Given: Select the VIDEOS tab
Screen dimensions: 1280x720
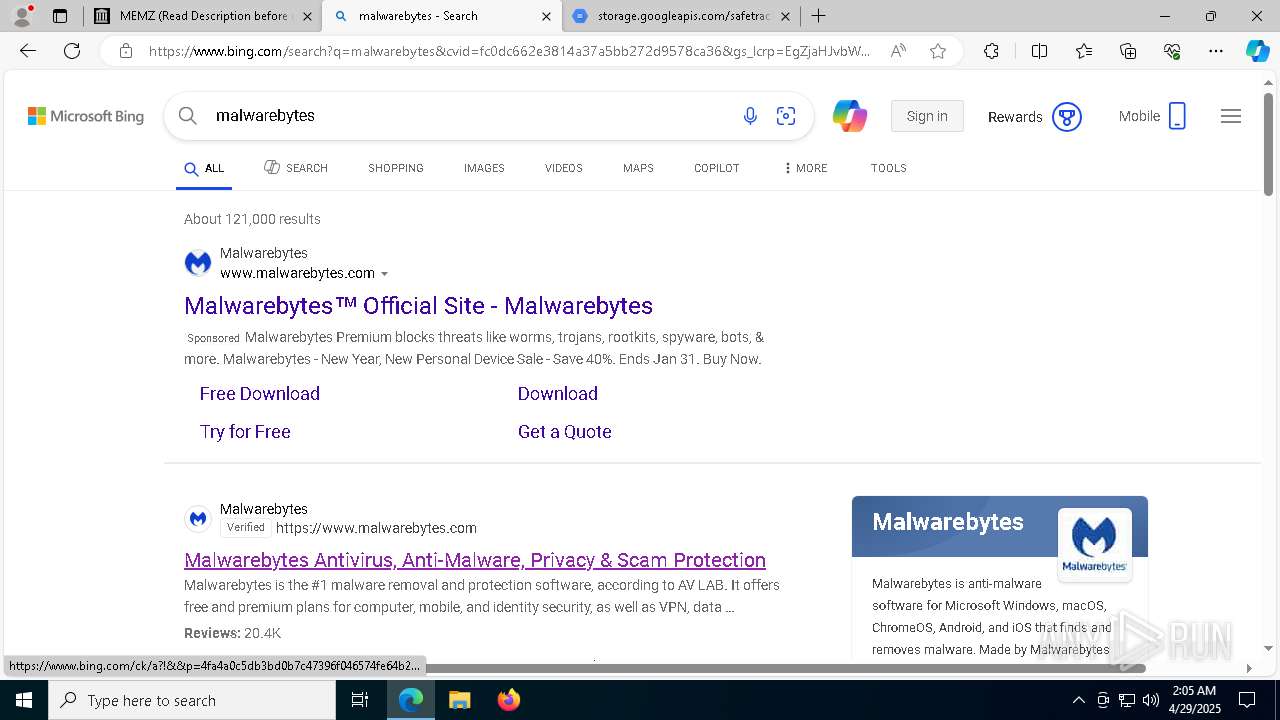Looking at the screenshot, I should pos(564,168).
